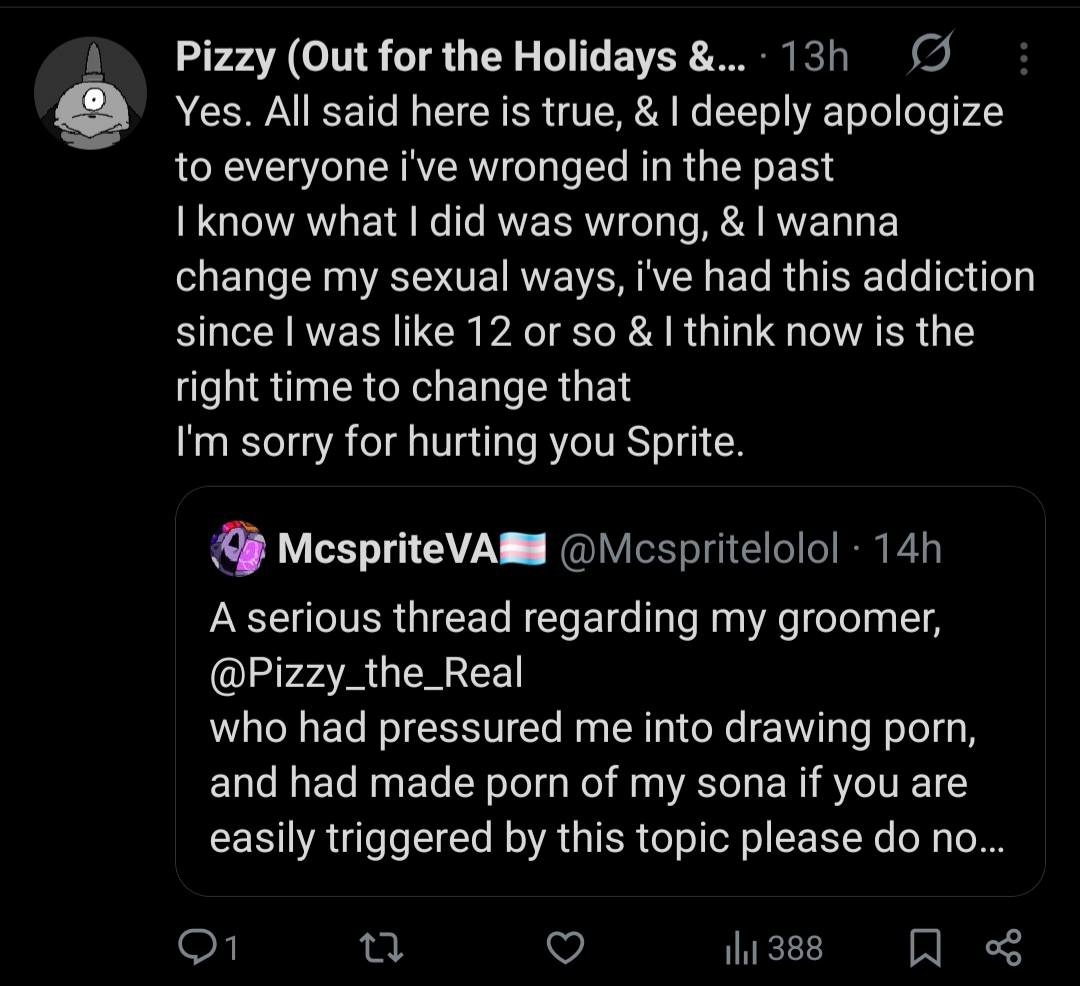Click the slashed-circle Grok icon

930,58
